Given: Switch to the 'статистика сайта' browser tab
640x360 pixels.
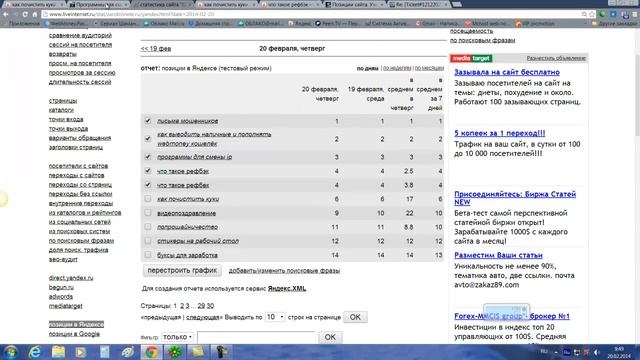Looking at the screenshot, I should (163, 4).
